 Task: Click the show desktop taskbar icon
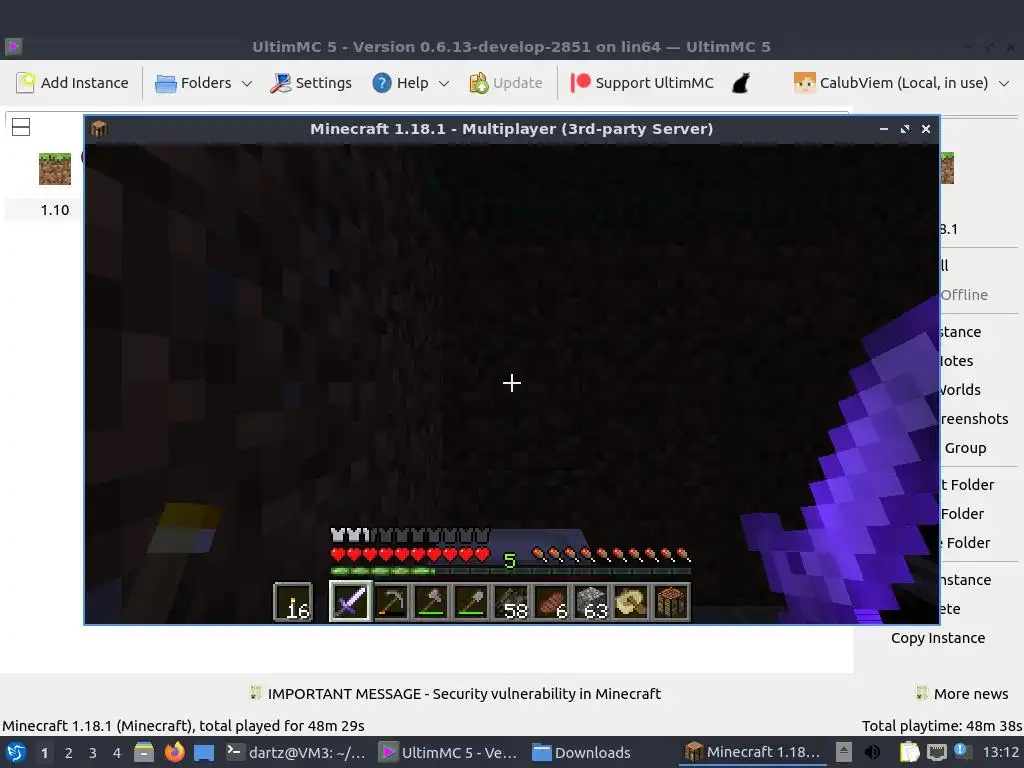click(204, 752)
